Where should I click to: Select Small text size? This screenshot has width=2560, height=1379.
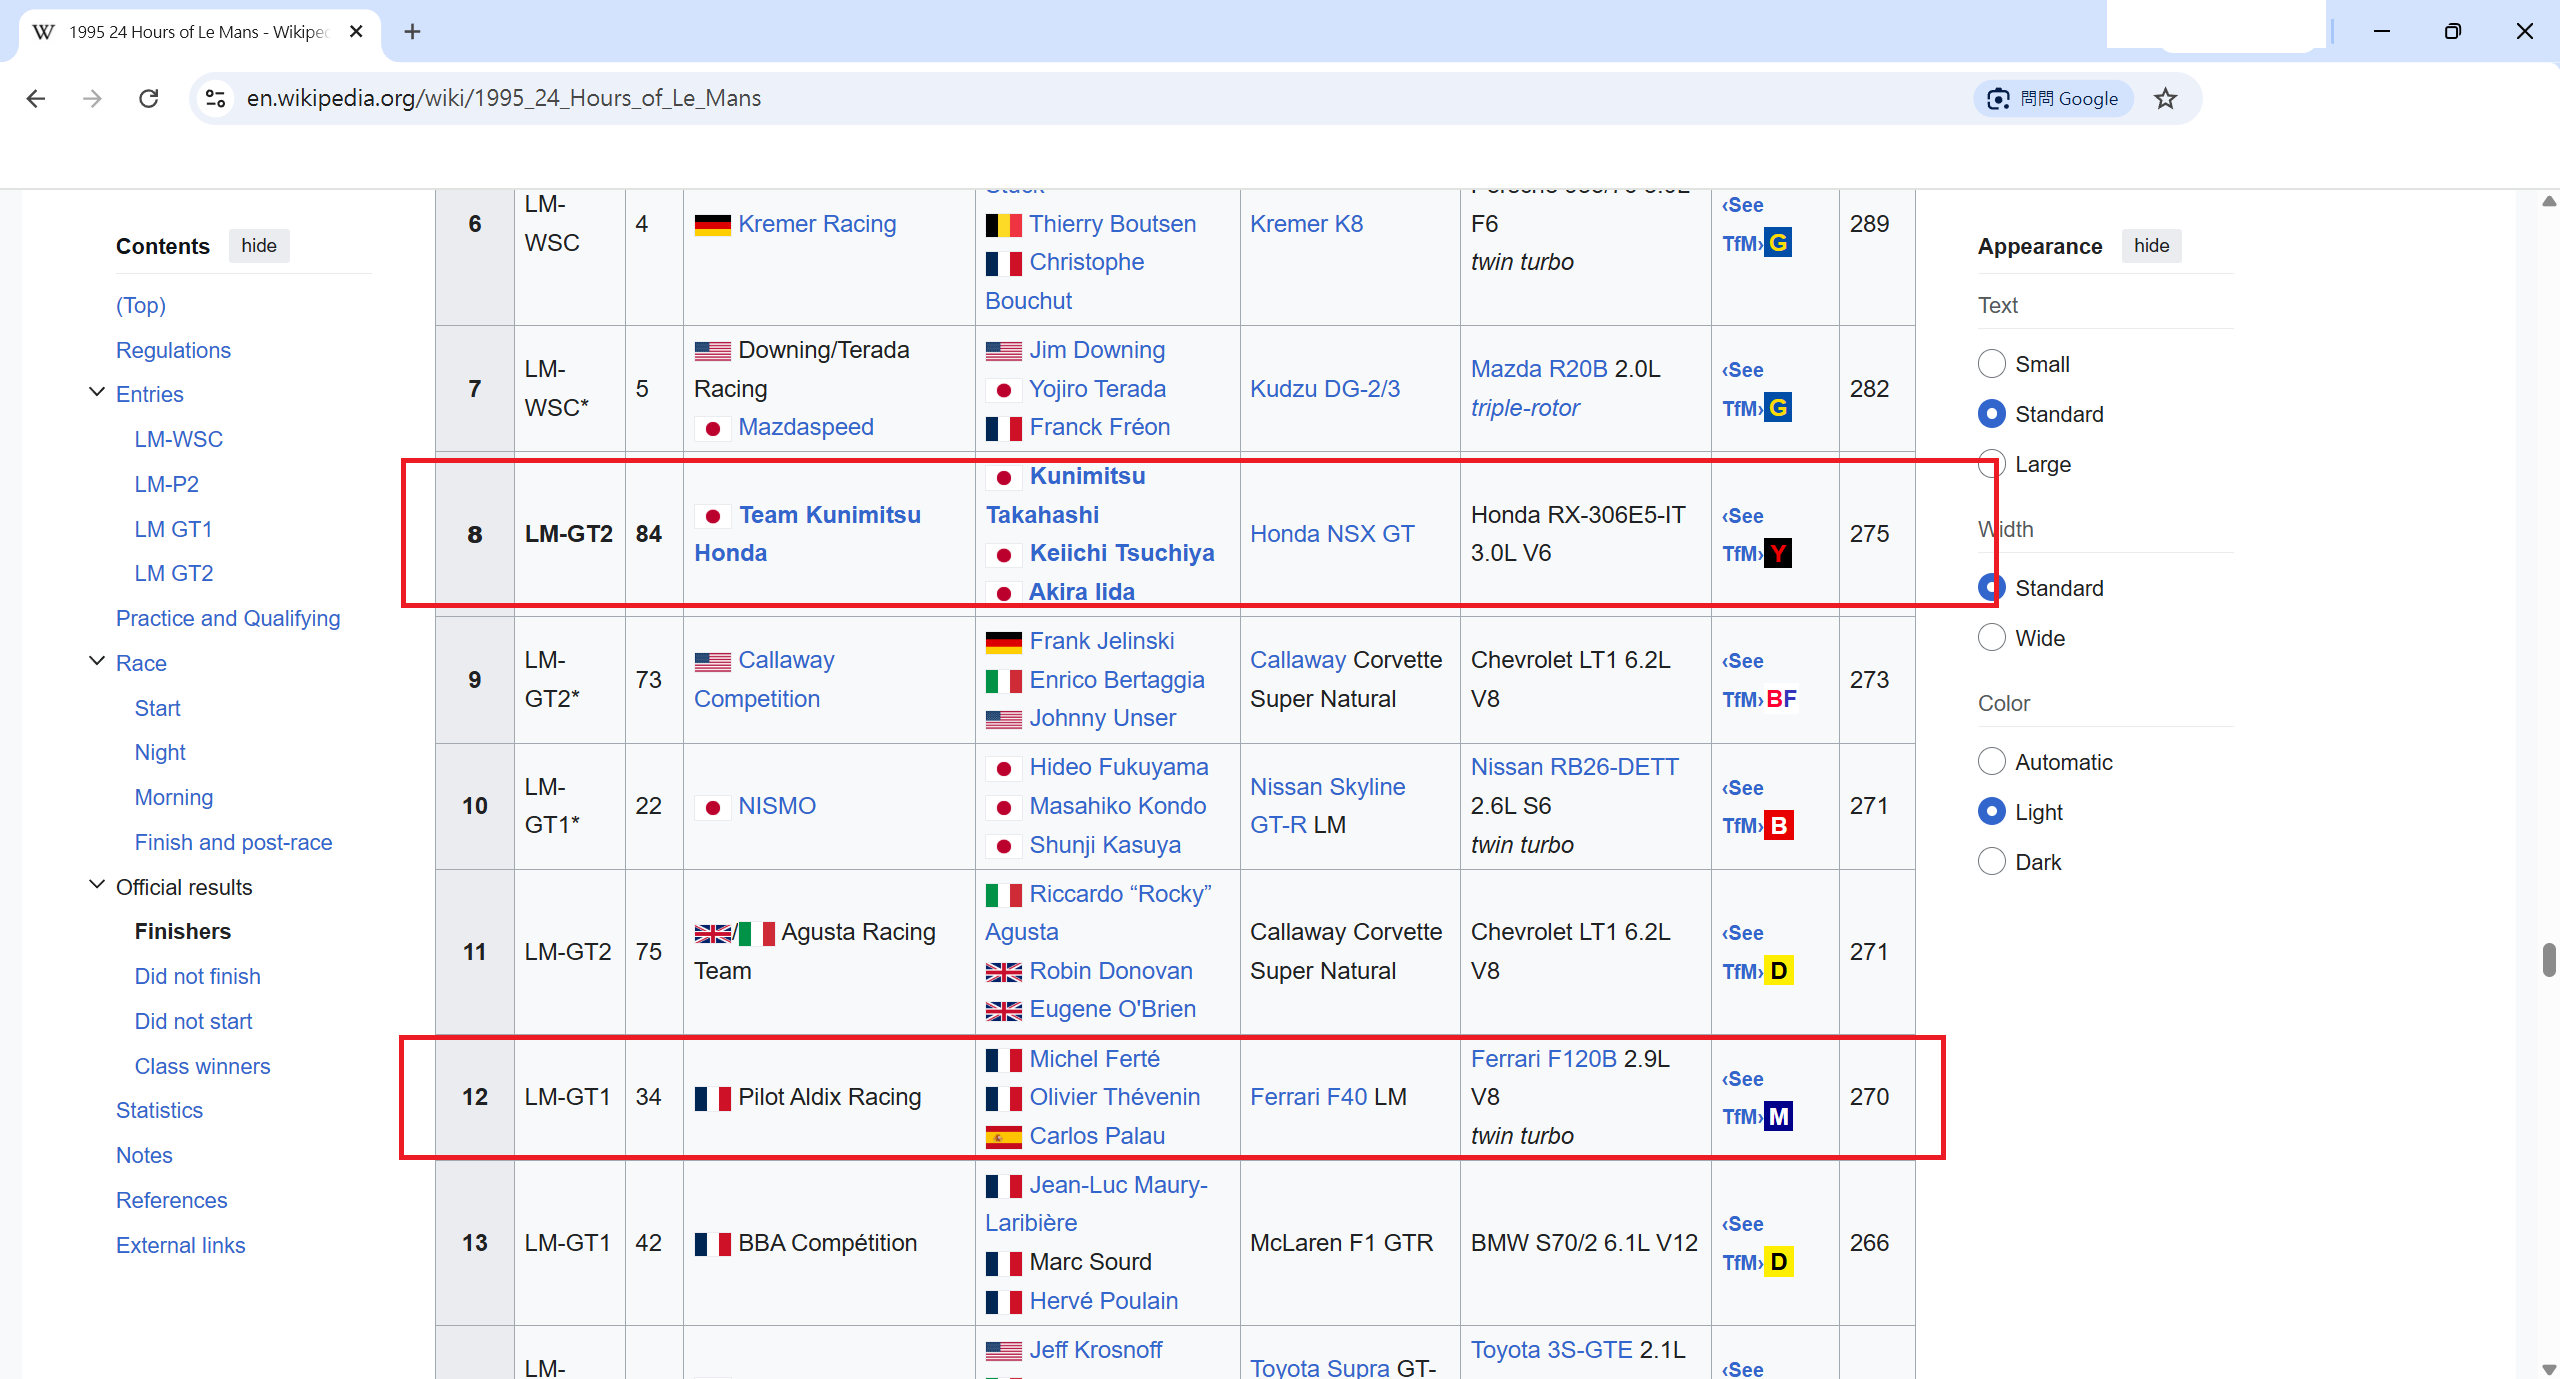pos(1992,364)
